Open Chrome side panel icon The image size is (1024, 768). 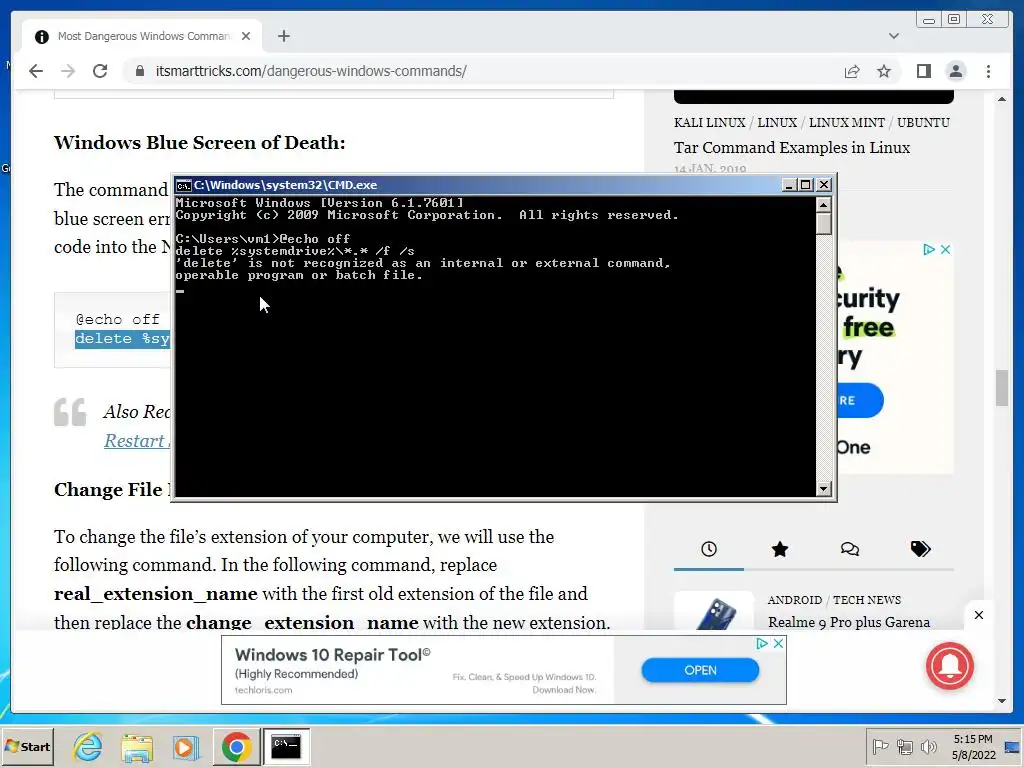coord(923,71)
